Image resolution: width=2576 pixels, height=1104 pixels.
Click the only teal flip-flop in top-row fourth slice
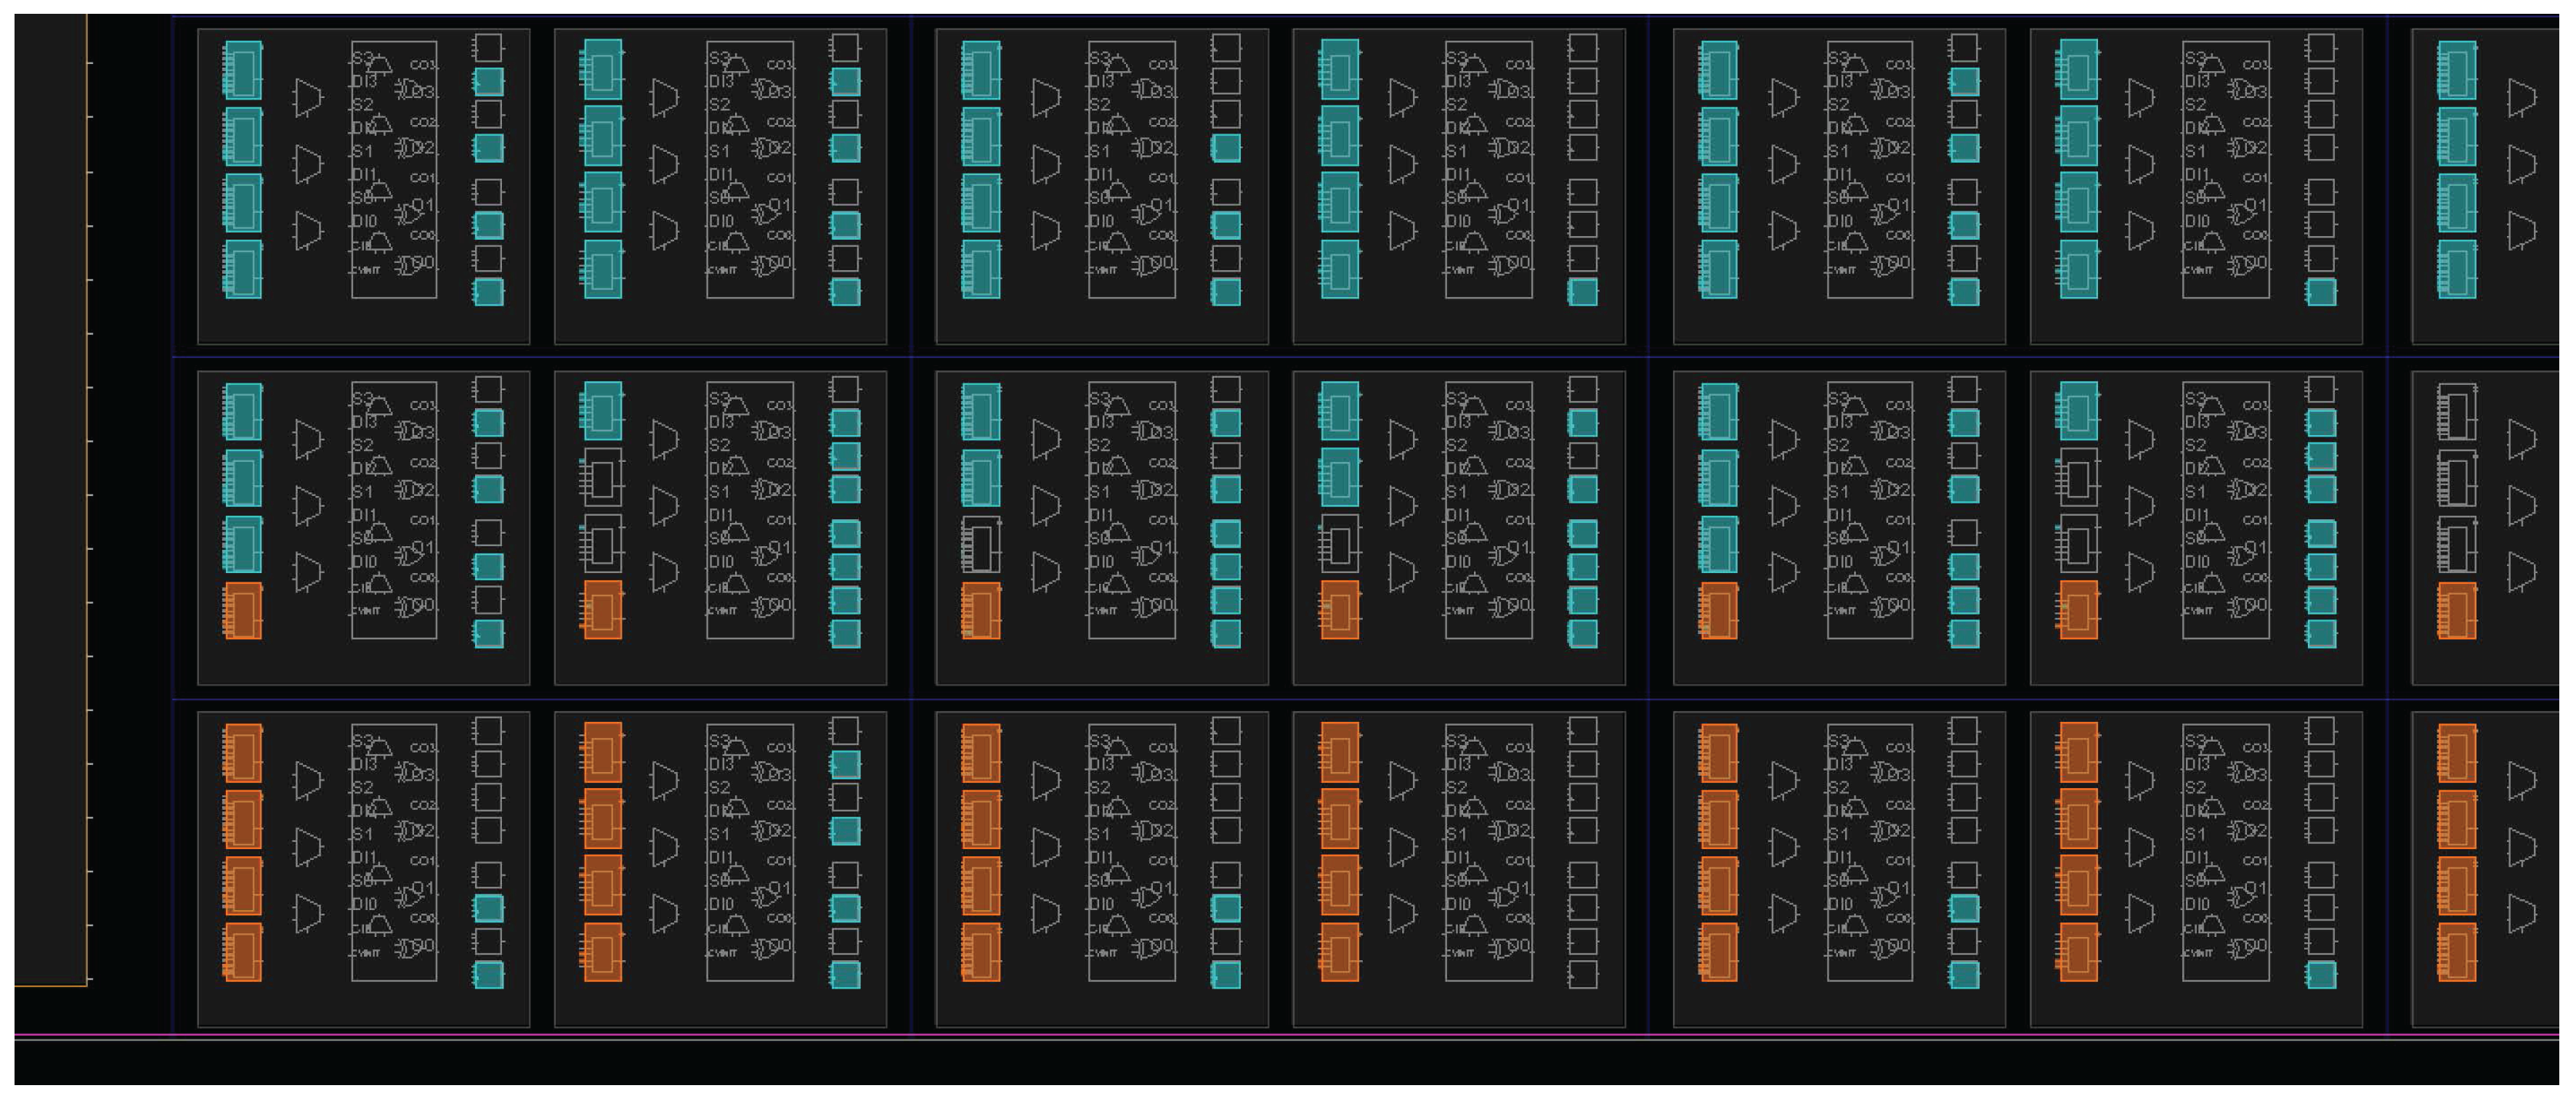pyautogui.click(x=1582, y=292)
